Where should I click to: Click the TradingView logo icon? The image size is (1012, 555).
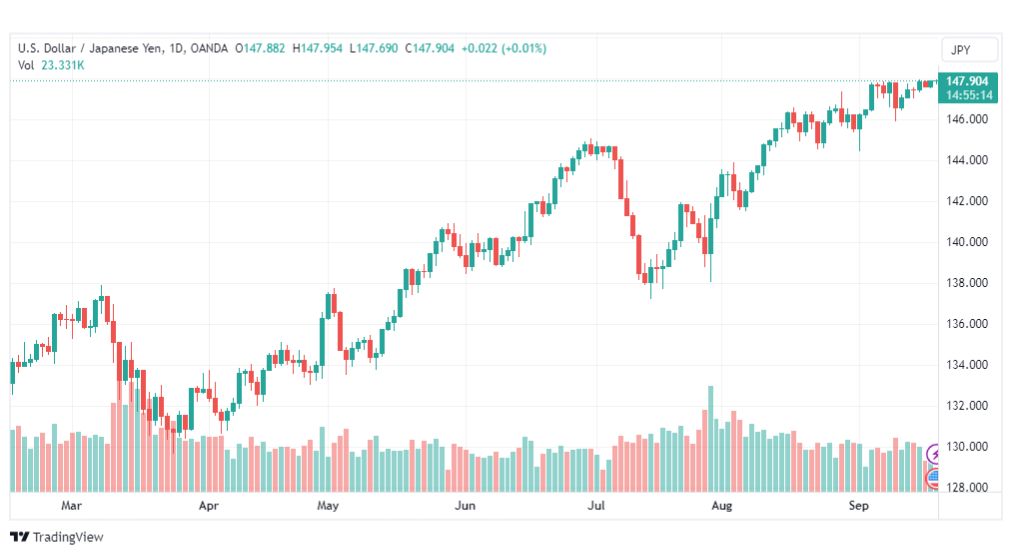point(19,537)
